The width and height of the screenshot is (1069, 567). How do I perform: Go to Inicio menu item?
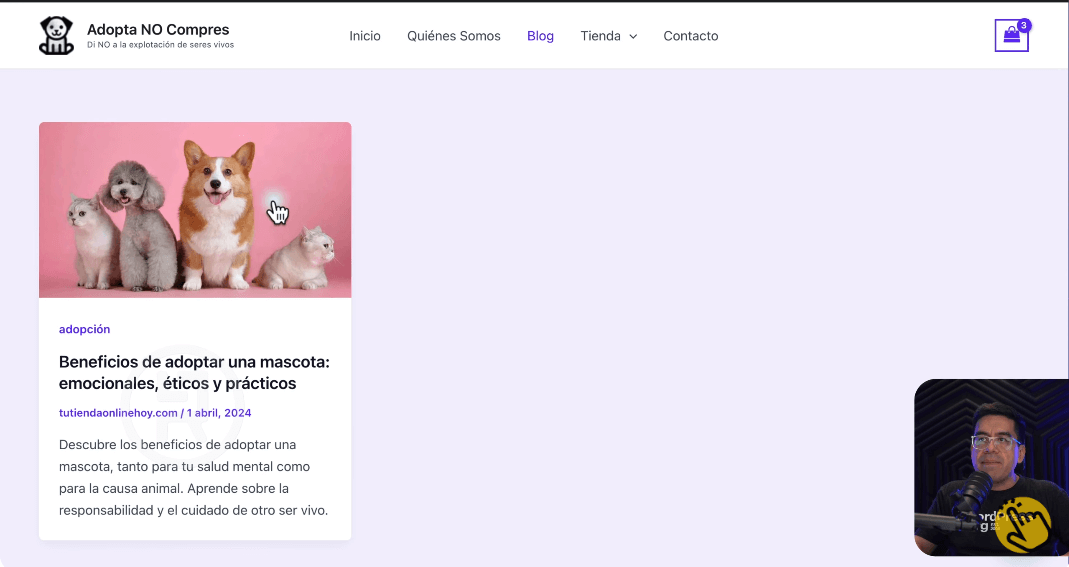coord(365,36)
